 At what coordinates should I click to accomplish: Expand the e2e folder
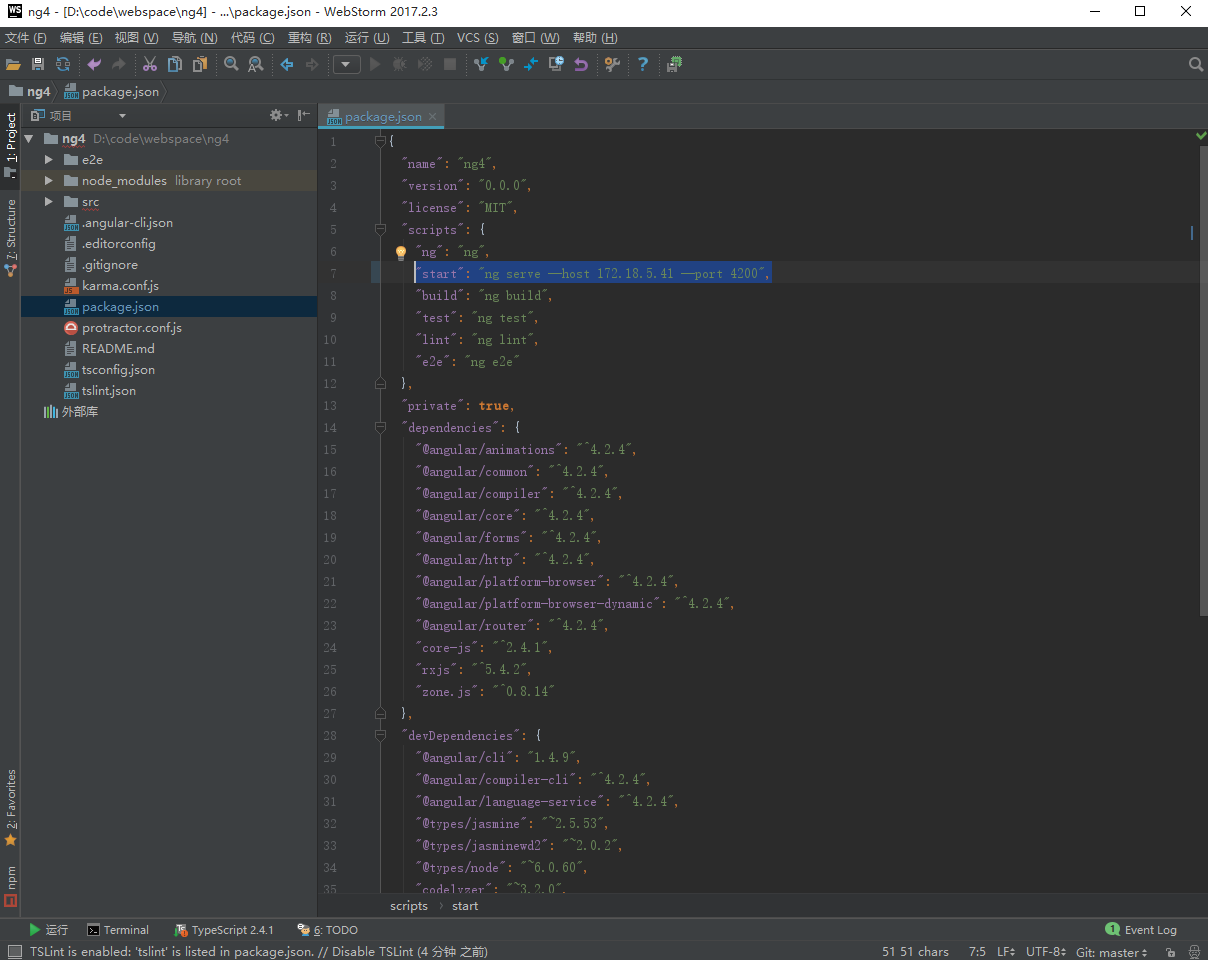tap(48, 160)
